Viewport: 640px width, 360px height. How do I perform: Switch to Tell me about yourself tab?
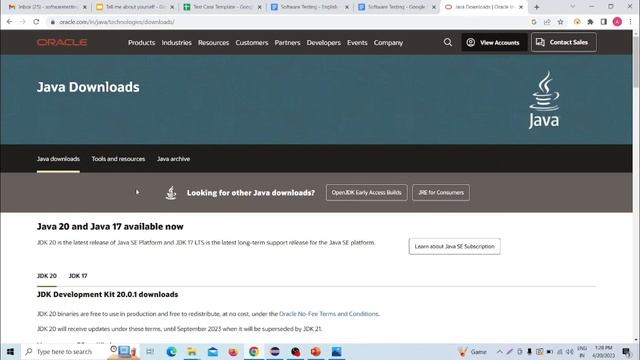tap(135, 7)
